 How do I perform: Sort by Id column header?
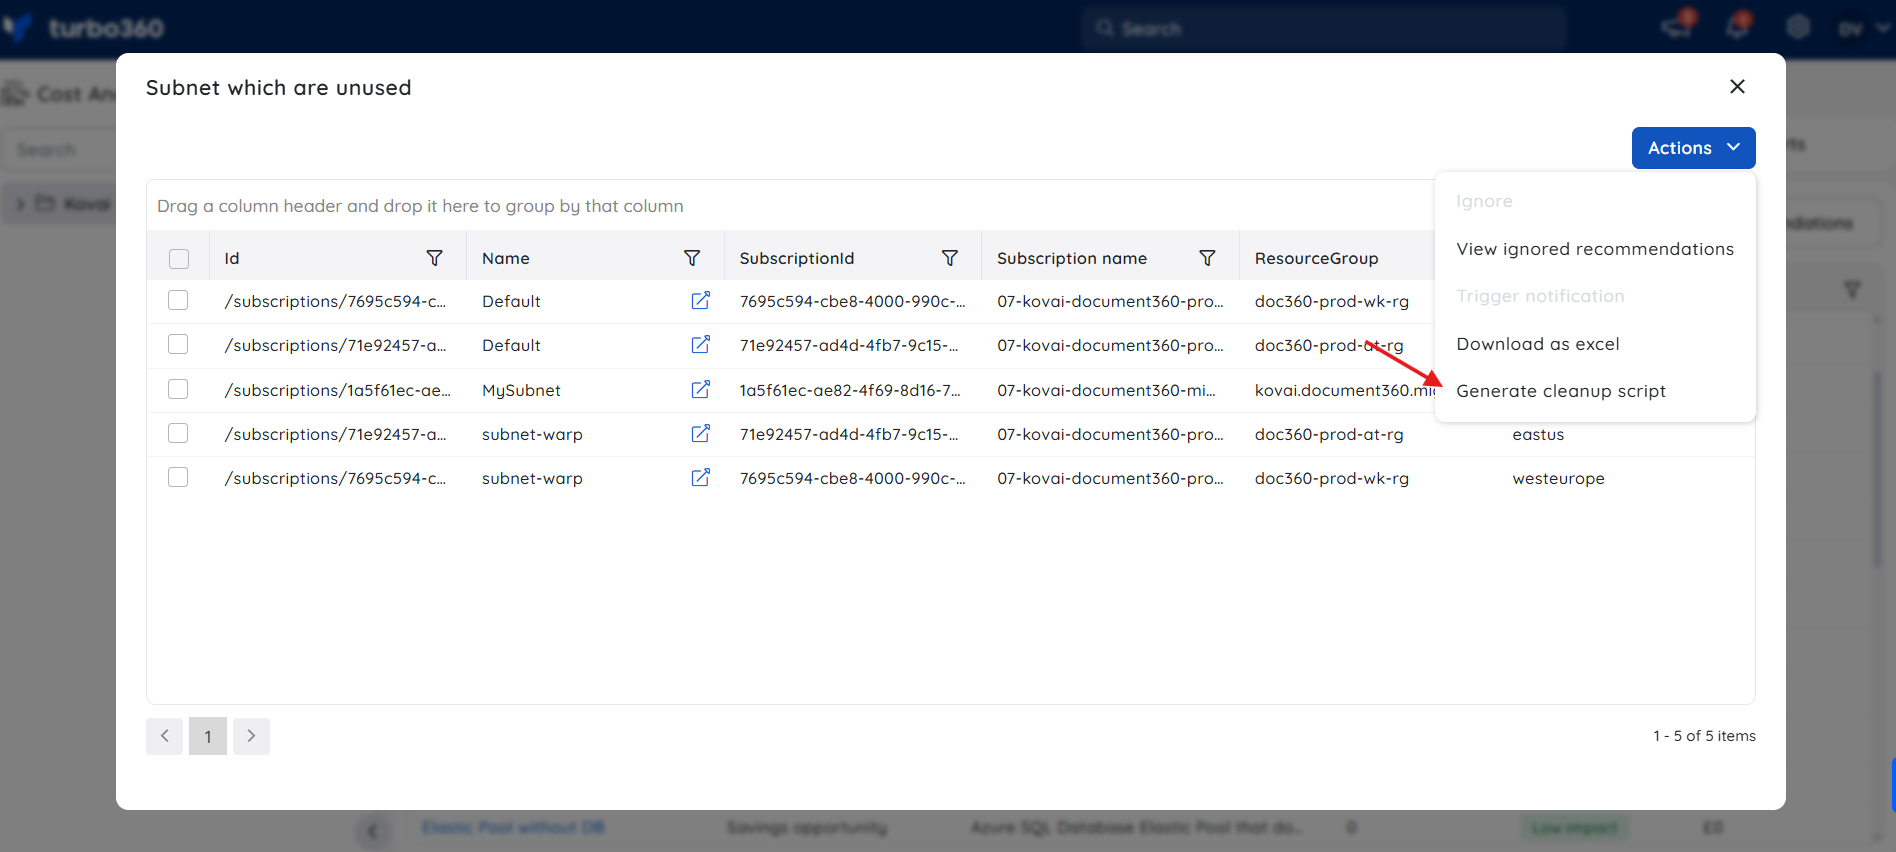coord(232,258)
